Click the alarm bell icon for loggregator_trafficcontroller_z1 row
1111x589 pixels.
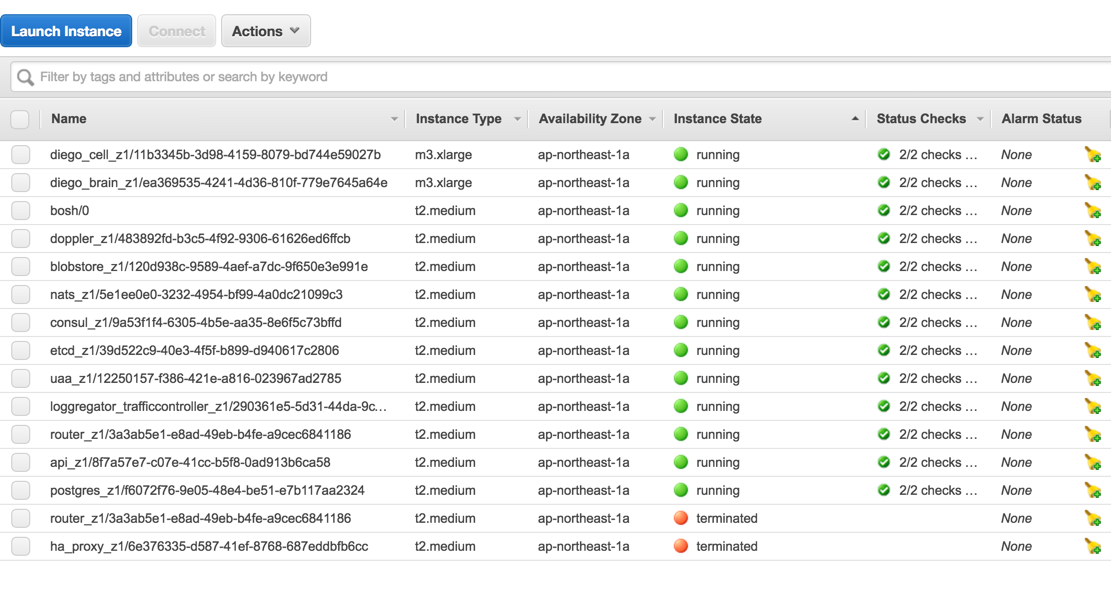click(x=1093, y=407)
